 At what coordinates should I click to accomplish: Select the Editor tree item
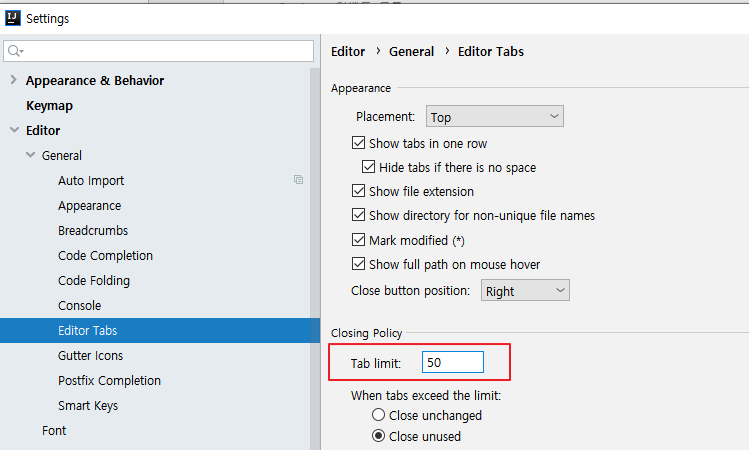coord(43,130)
